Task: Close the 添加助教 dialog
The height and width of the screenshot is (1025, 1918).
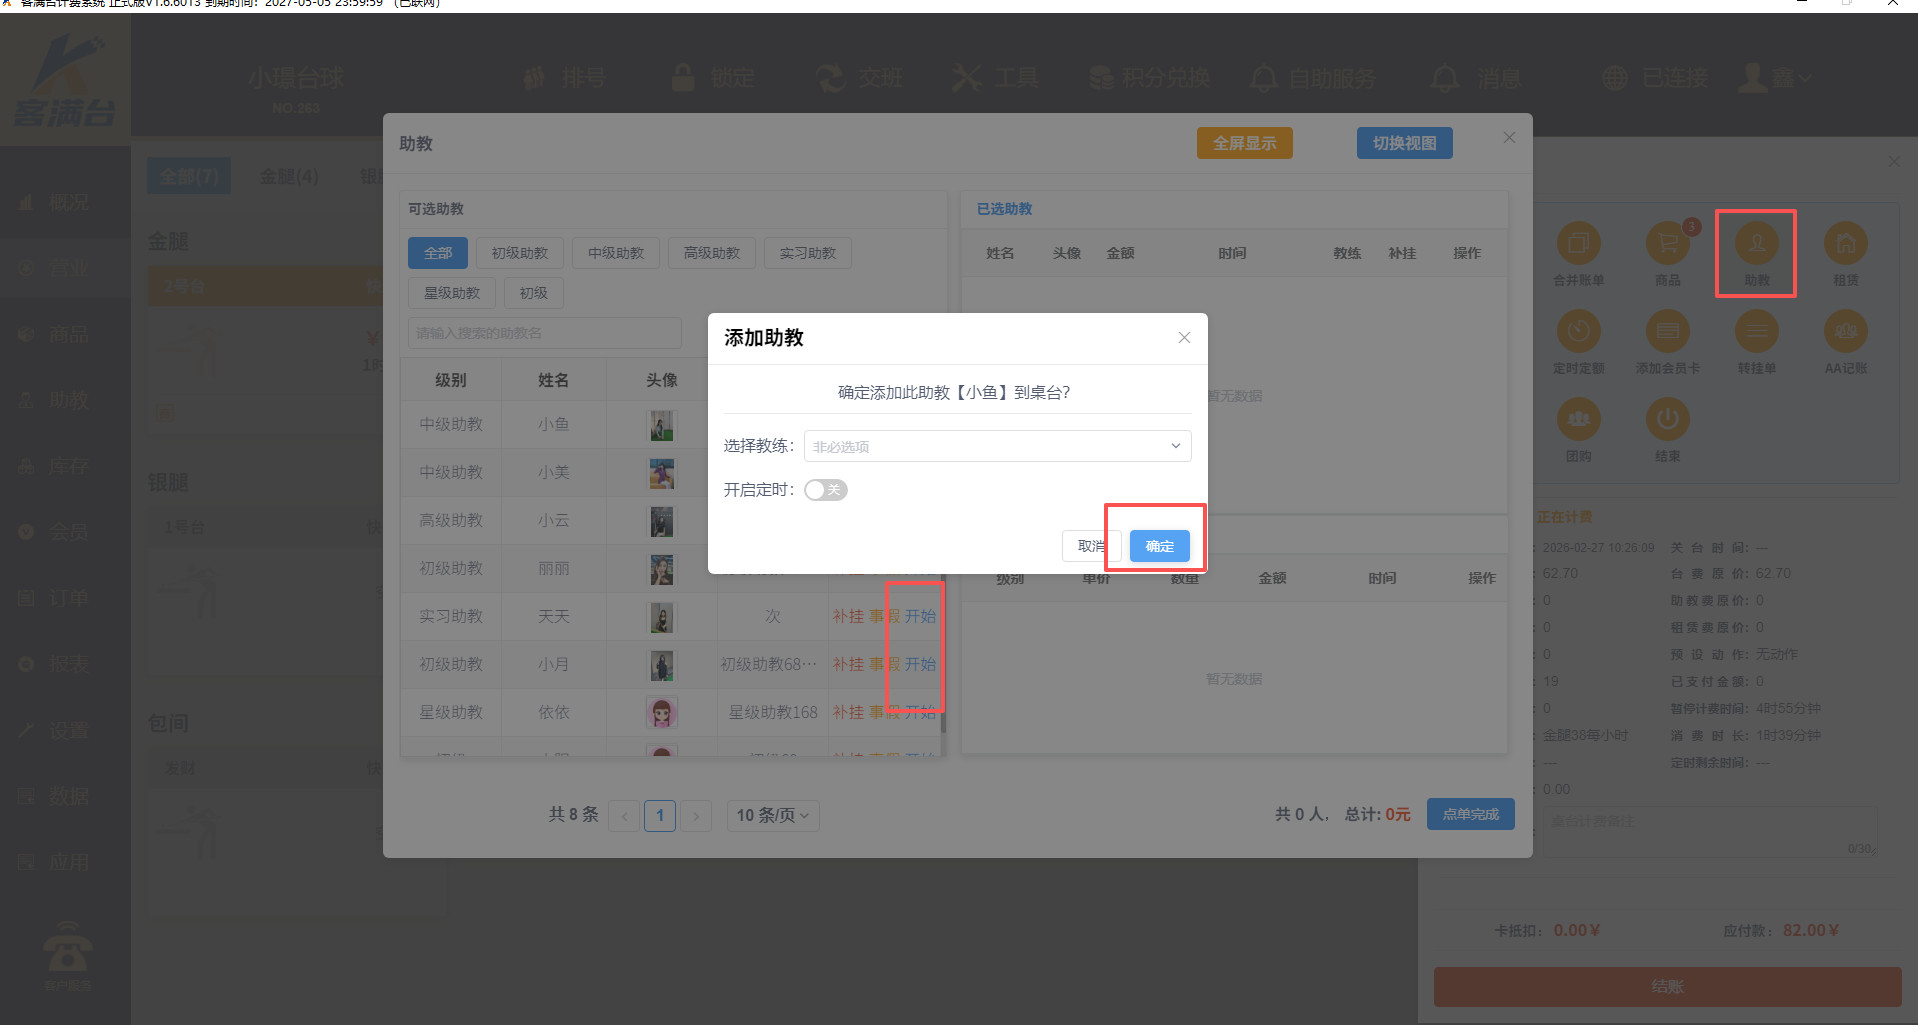Action: (1184, 338)
